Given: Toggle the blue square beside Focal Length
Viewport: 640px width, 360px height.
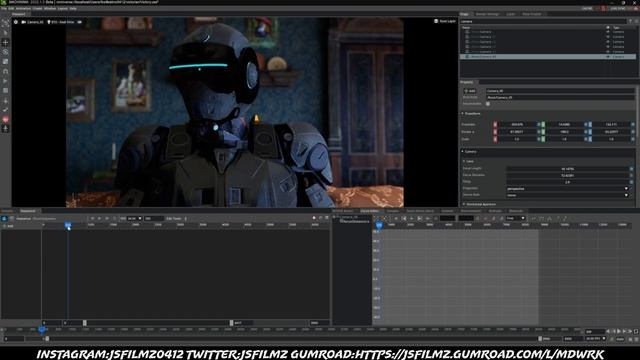Looking at the screenshot, I should point(631,169).
